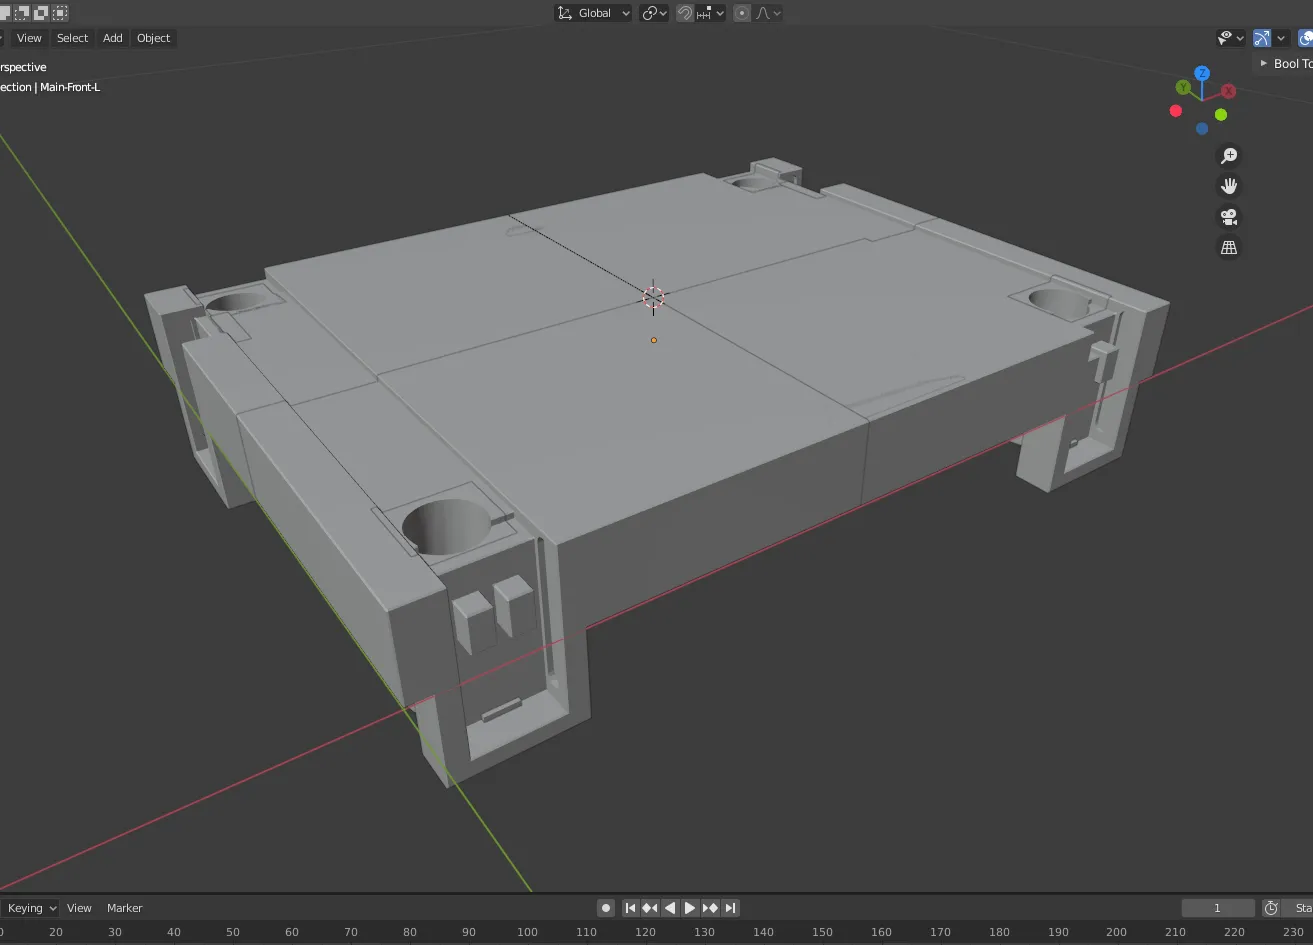Toggle proportional editing in the header

742,13
